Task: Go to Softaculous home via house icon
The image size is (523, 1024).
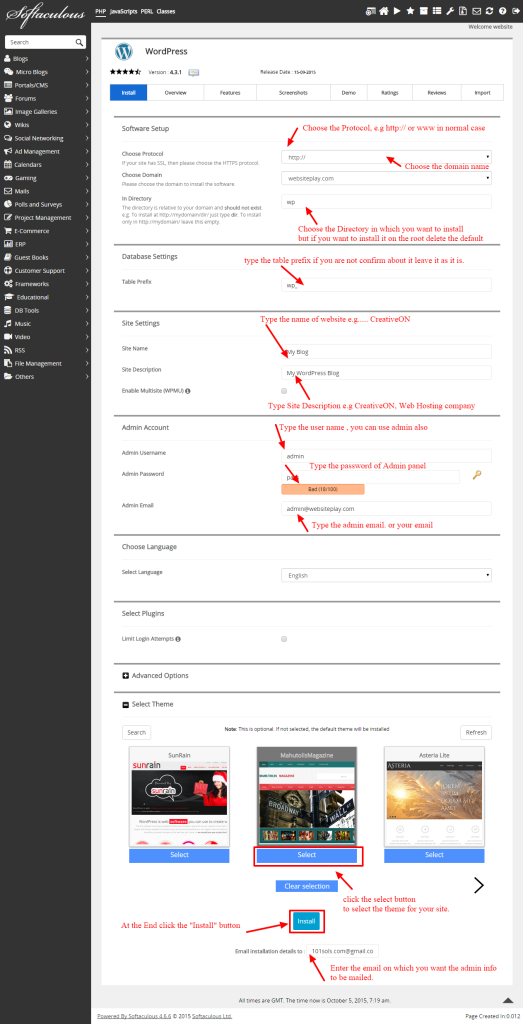Action: point(384,11)
